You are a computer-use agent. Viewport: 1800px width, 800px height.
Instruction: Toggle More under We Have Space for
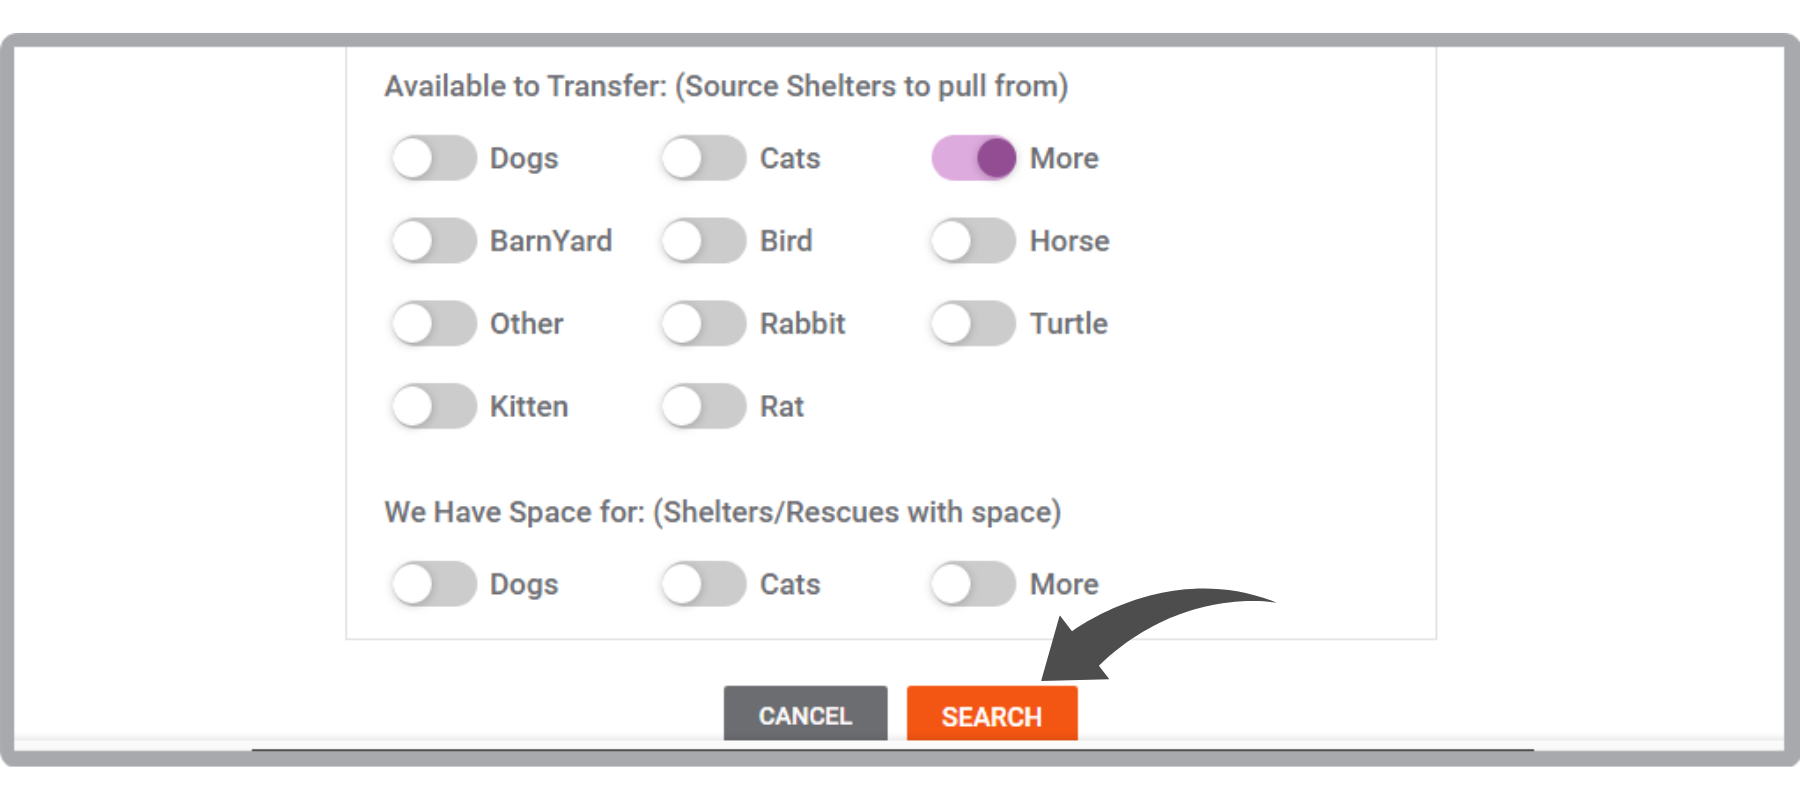973,584
